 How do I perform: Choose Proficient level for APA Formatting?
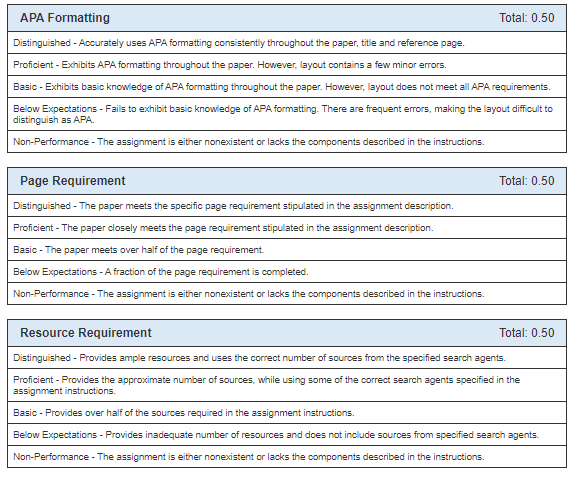click(287, 65)
